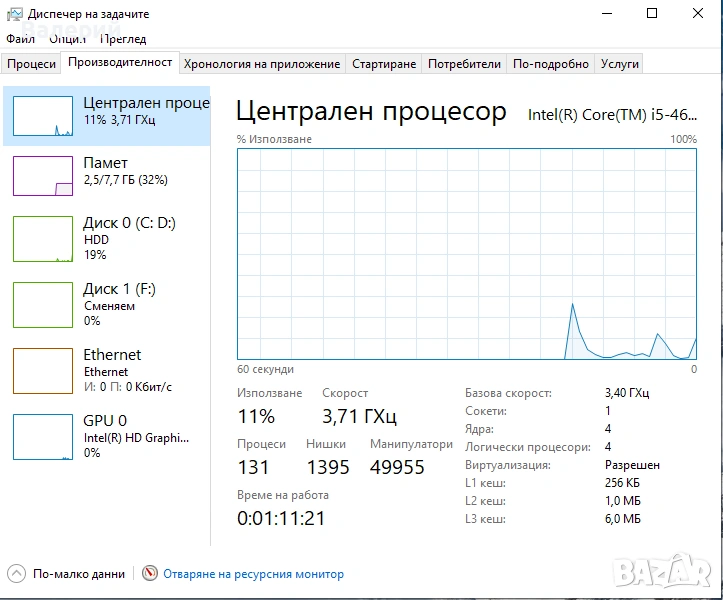The height and width of the screenshot is (600, 723).
Task: Open the По-подробно details tab
Action: [551, 64]
